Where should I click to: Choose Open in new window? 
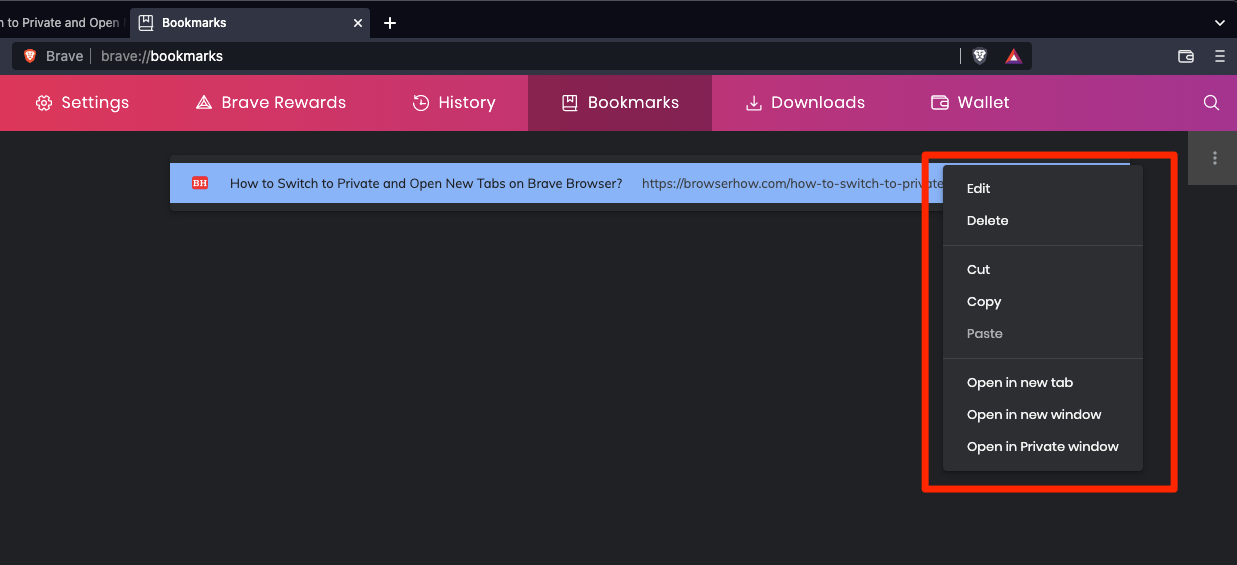click(1033, 414)
